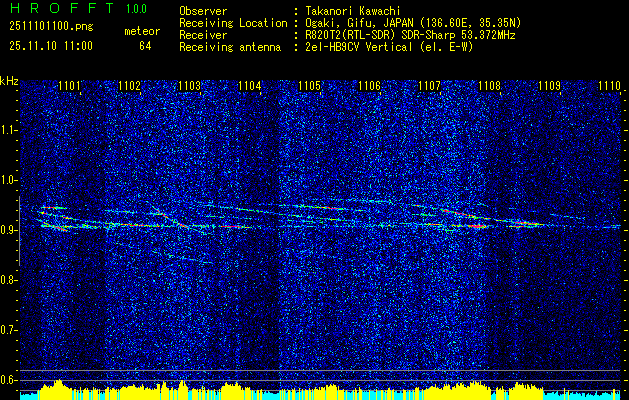This screenshot has width=629, height=400.
Task: Click the 0.6 kHz axis label
Action: (x=9, y=380)
